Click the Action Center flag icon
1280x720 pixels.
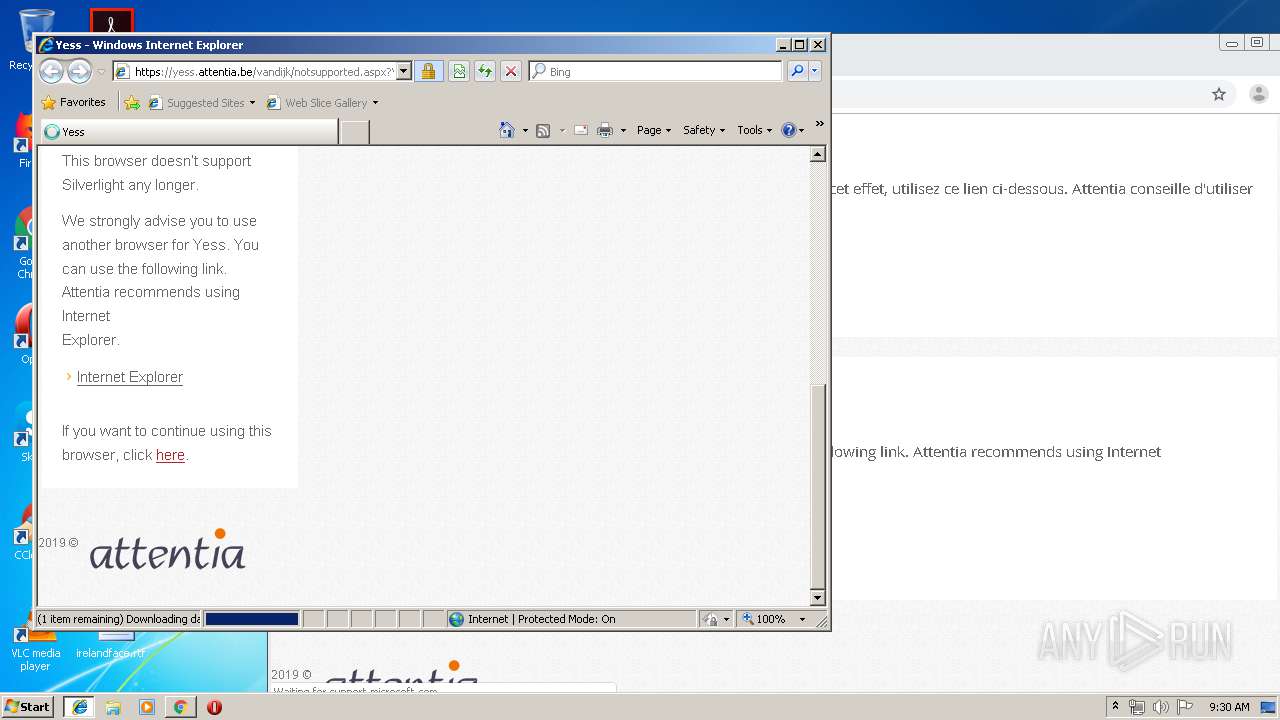(x=1185, y=707)
